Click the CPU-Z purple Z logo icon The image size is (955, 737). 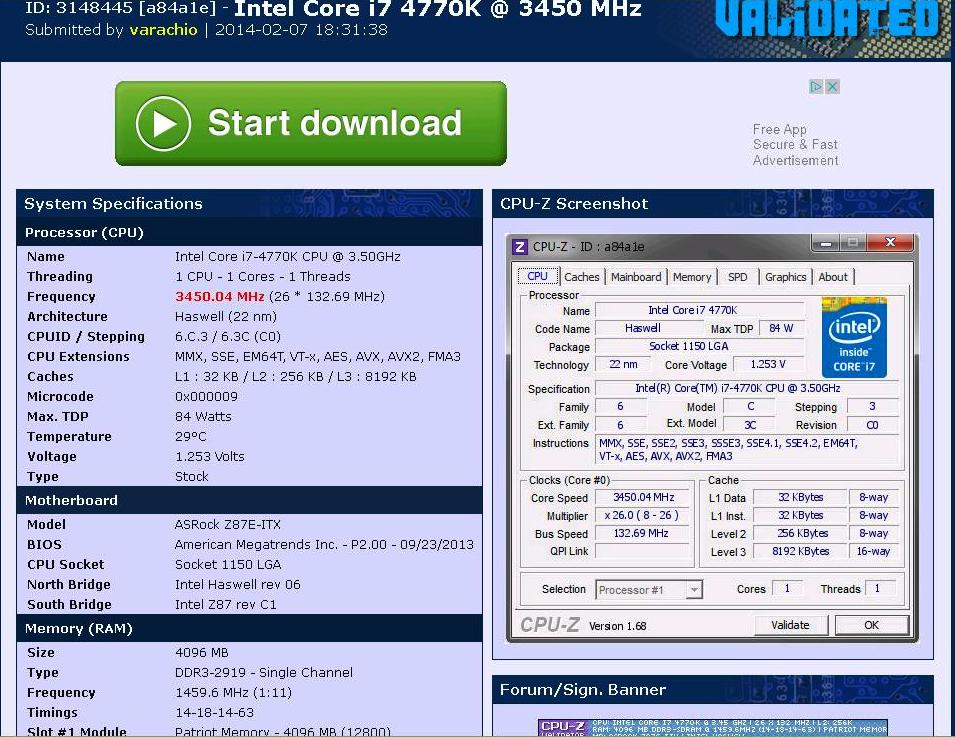coord(520,247)
